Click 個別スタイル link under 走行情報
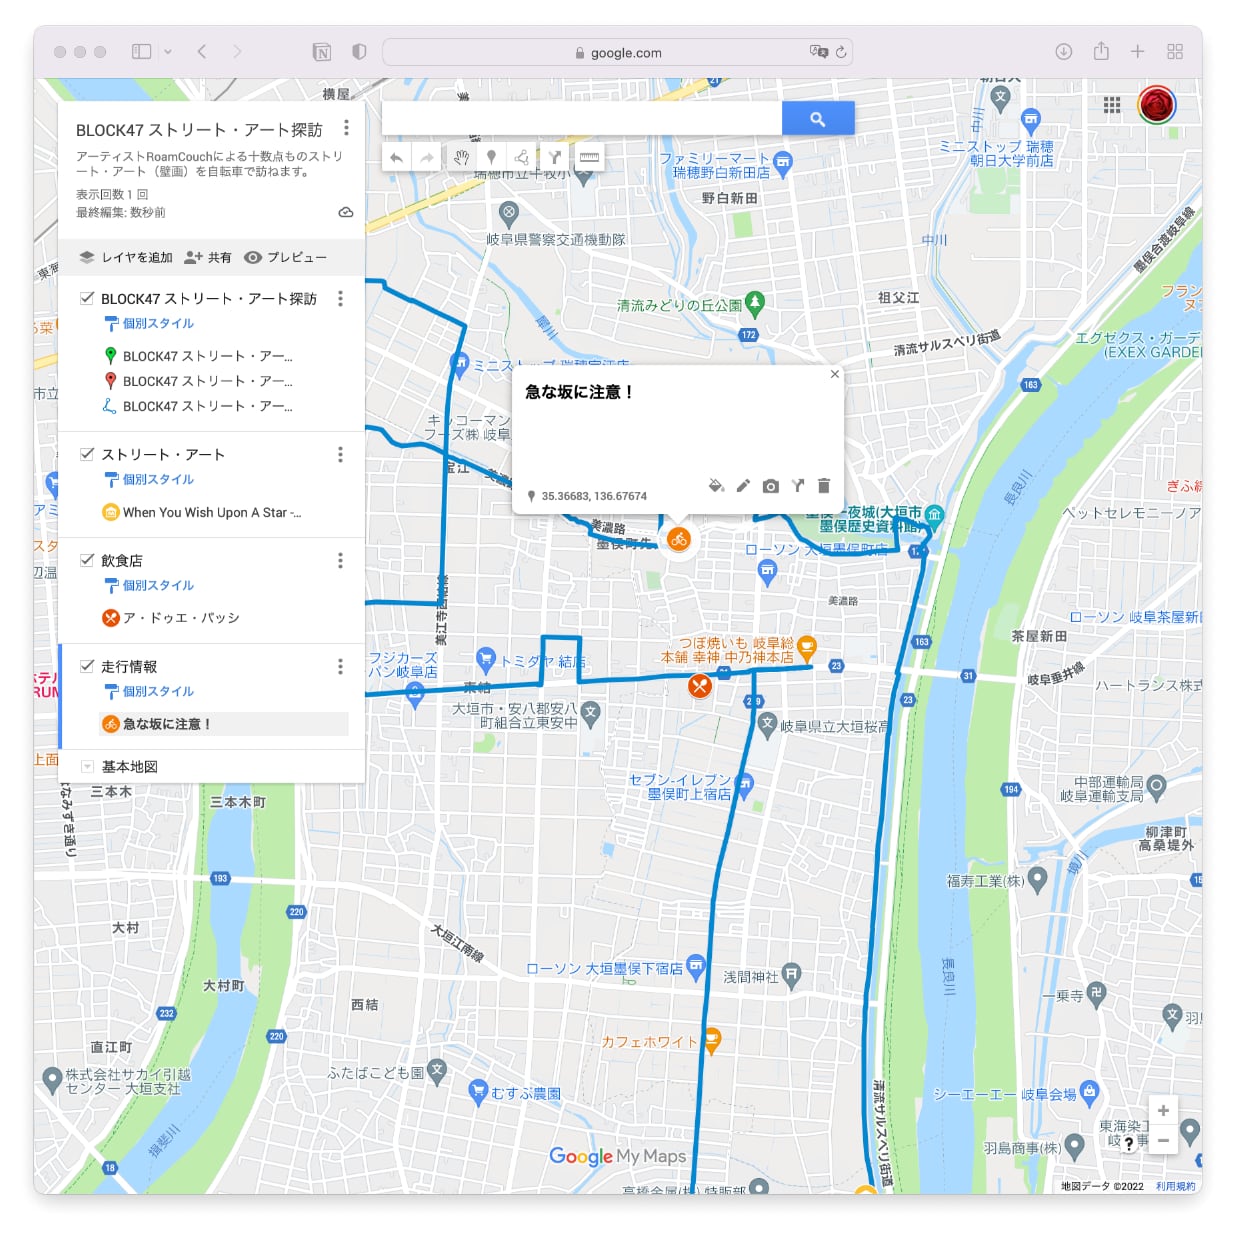Image resolution: width=1236 pixels, height=1236 pixels. [158, 691]
